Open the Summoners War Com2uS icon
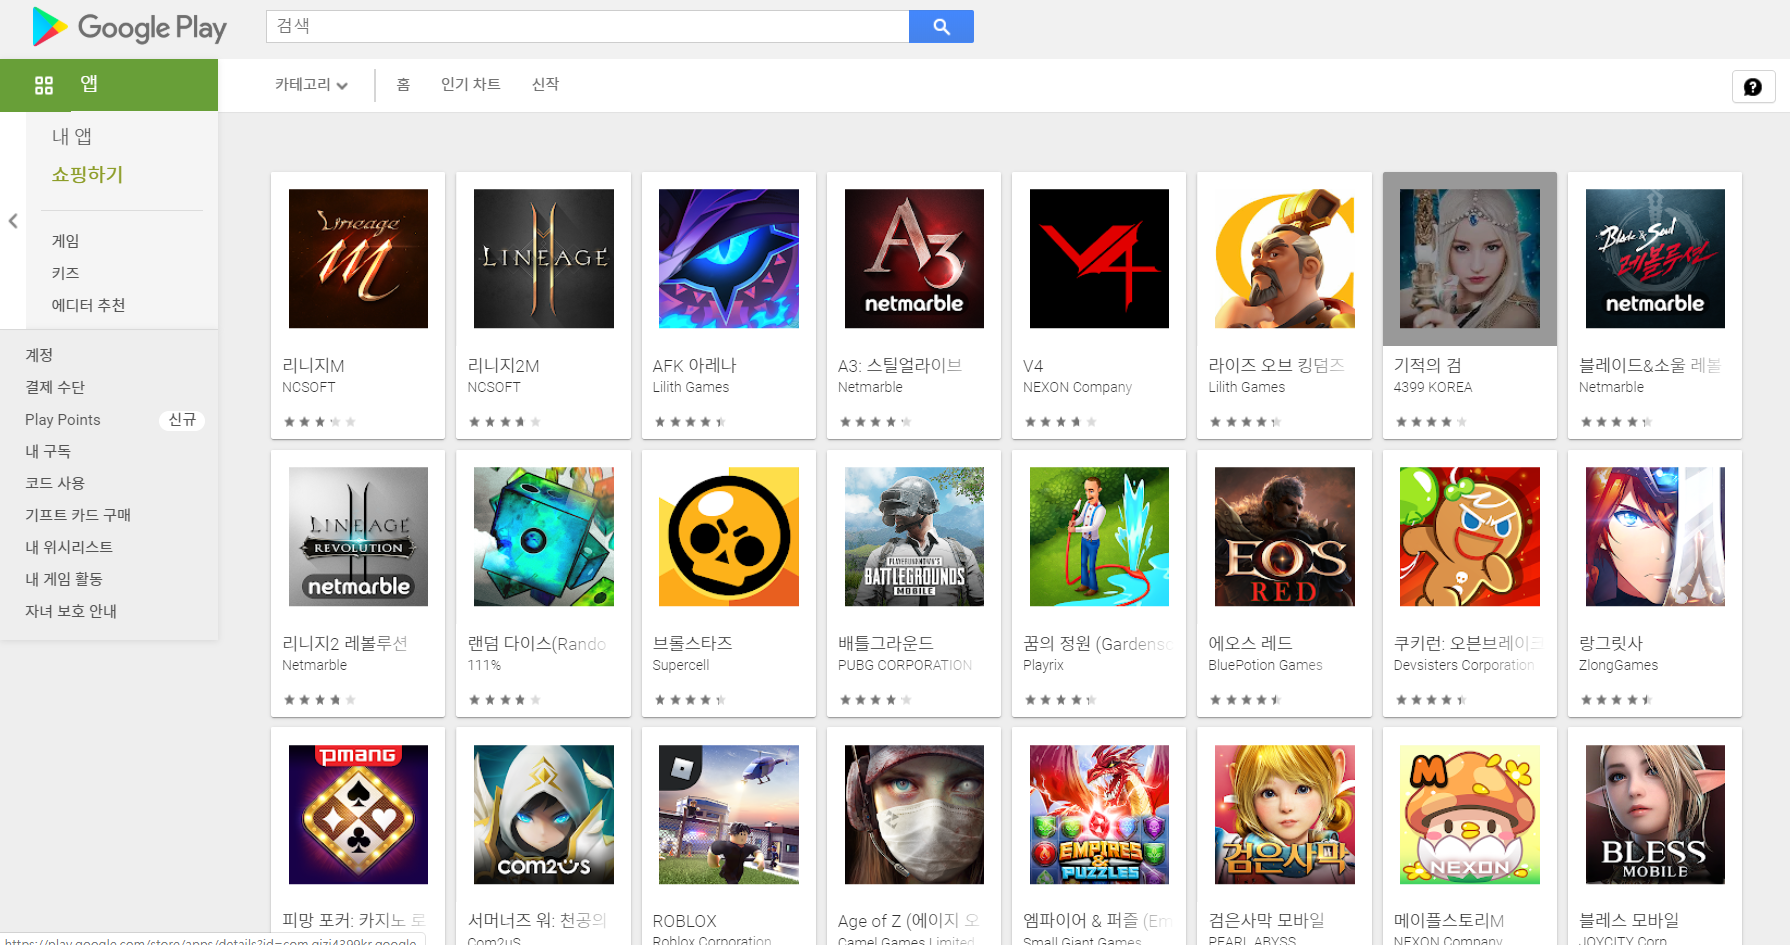 [543, 815]
